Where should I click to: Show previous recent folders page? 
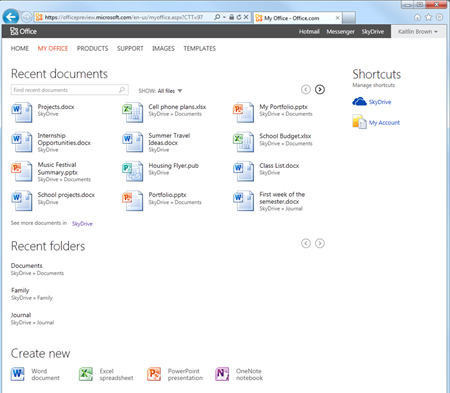point(306,243)
